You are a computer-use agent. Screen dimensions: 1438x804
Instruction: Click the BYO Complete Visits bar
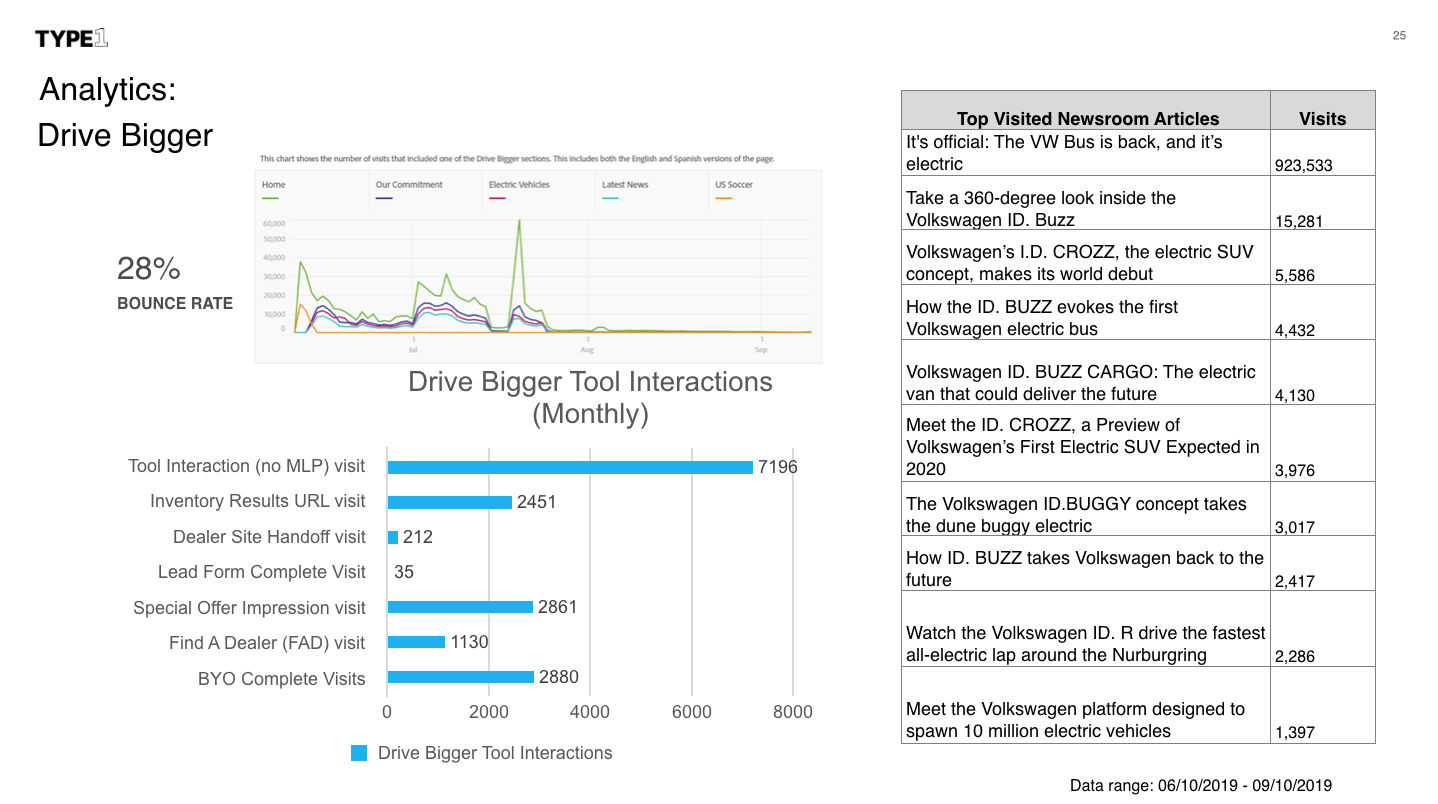coord(461,677)
